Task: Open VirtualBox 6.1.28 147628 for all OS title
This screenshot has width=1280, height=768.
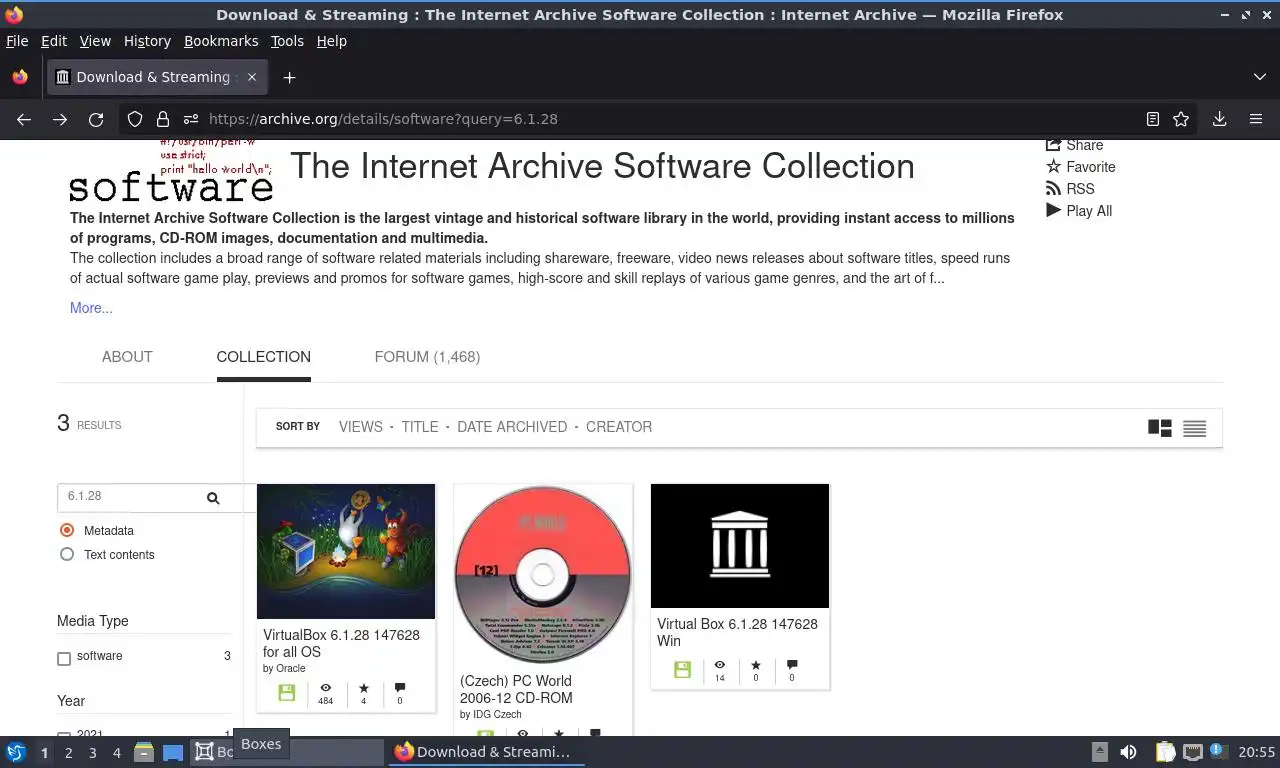Action: pos(341,643)
